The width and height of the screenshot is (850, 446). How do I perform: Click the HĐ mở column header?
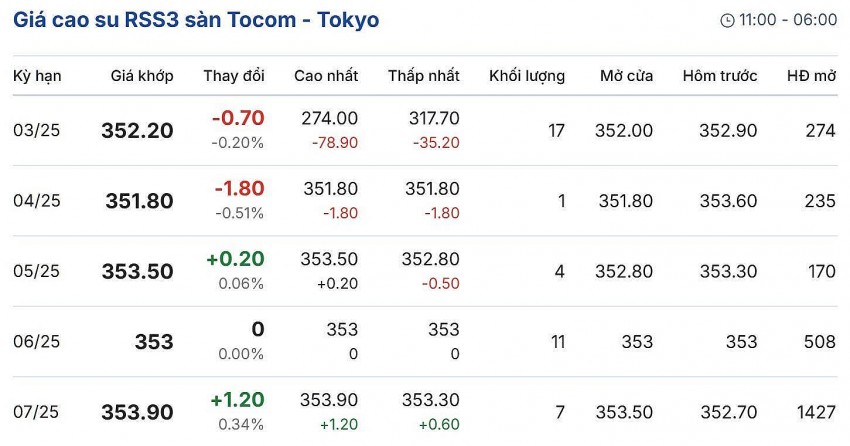click(811, 76)
